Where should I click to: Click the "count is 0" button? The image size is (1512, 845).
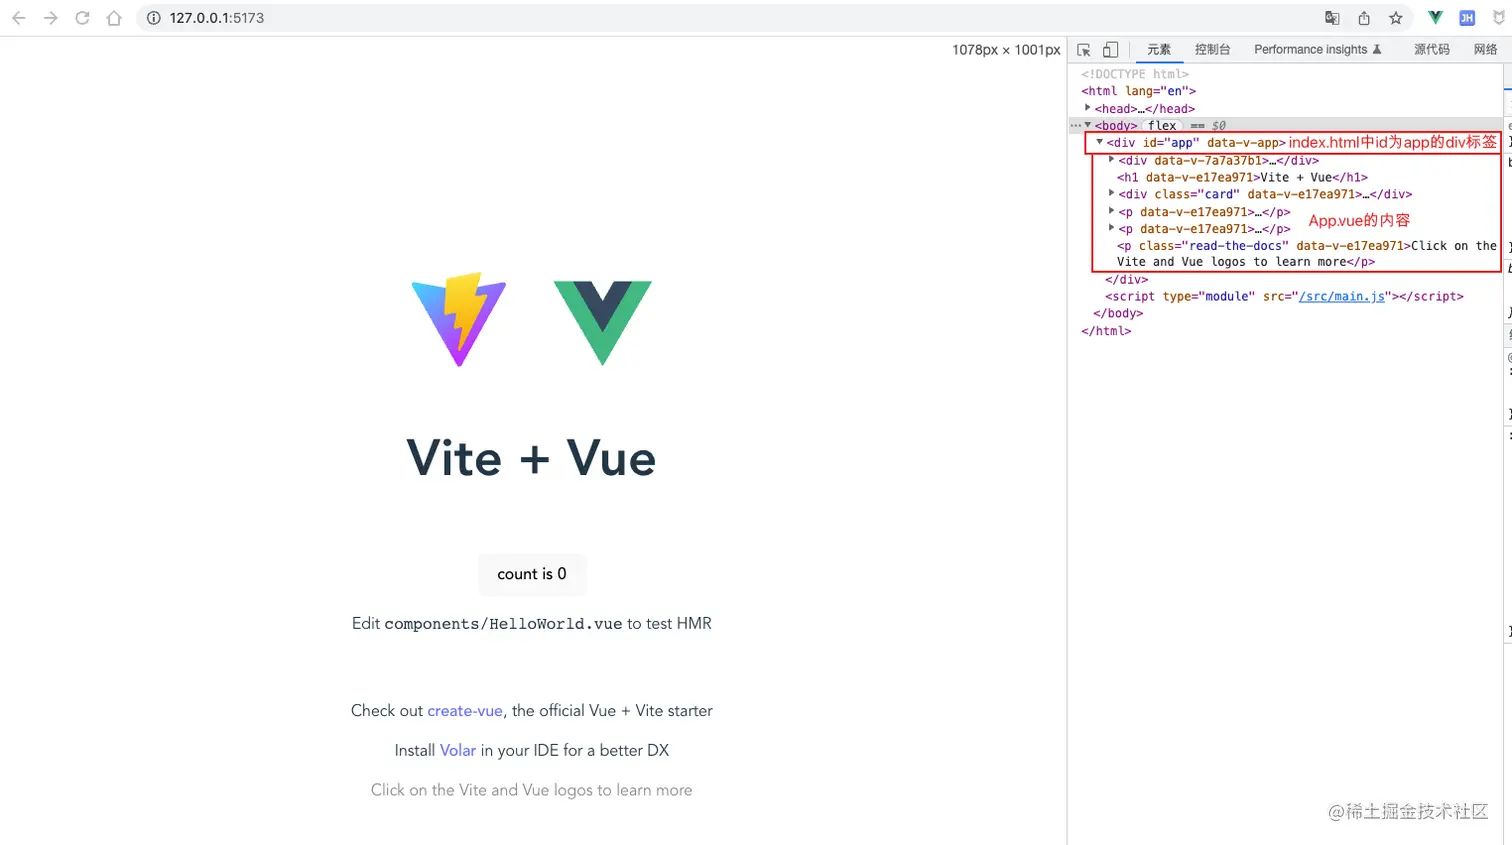[x=532, y=574]
